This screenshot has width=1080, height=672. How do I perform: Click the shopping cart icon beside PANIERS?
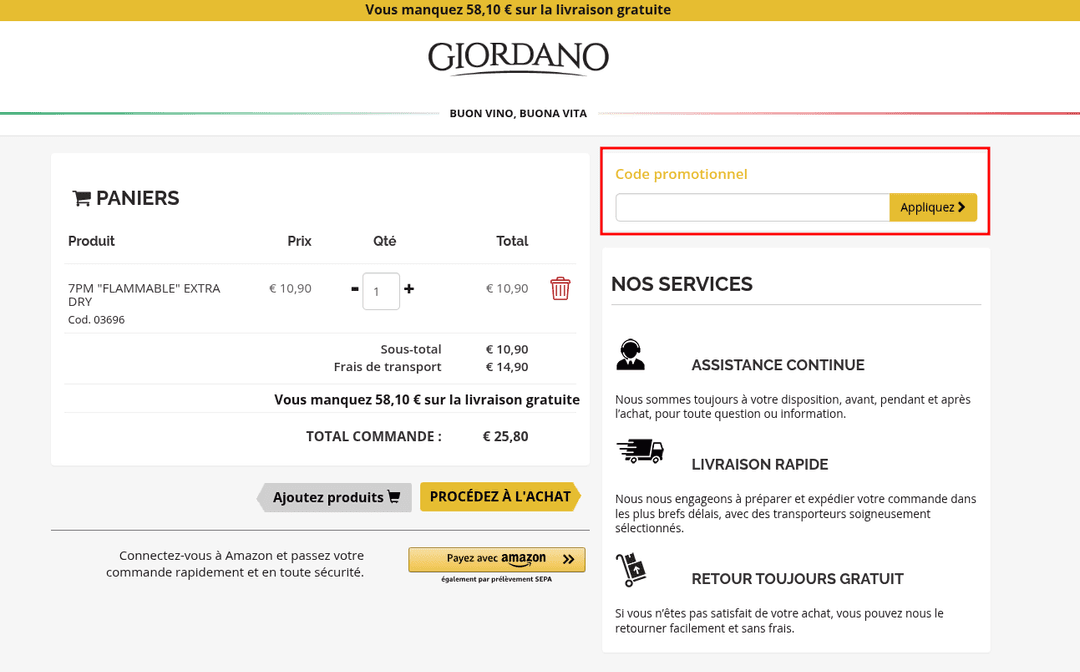82,198
